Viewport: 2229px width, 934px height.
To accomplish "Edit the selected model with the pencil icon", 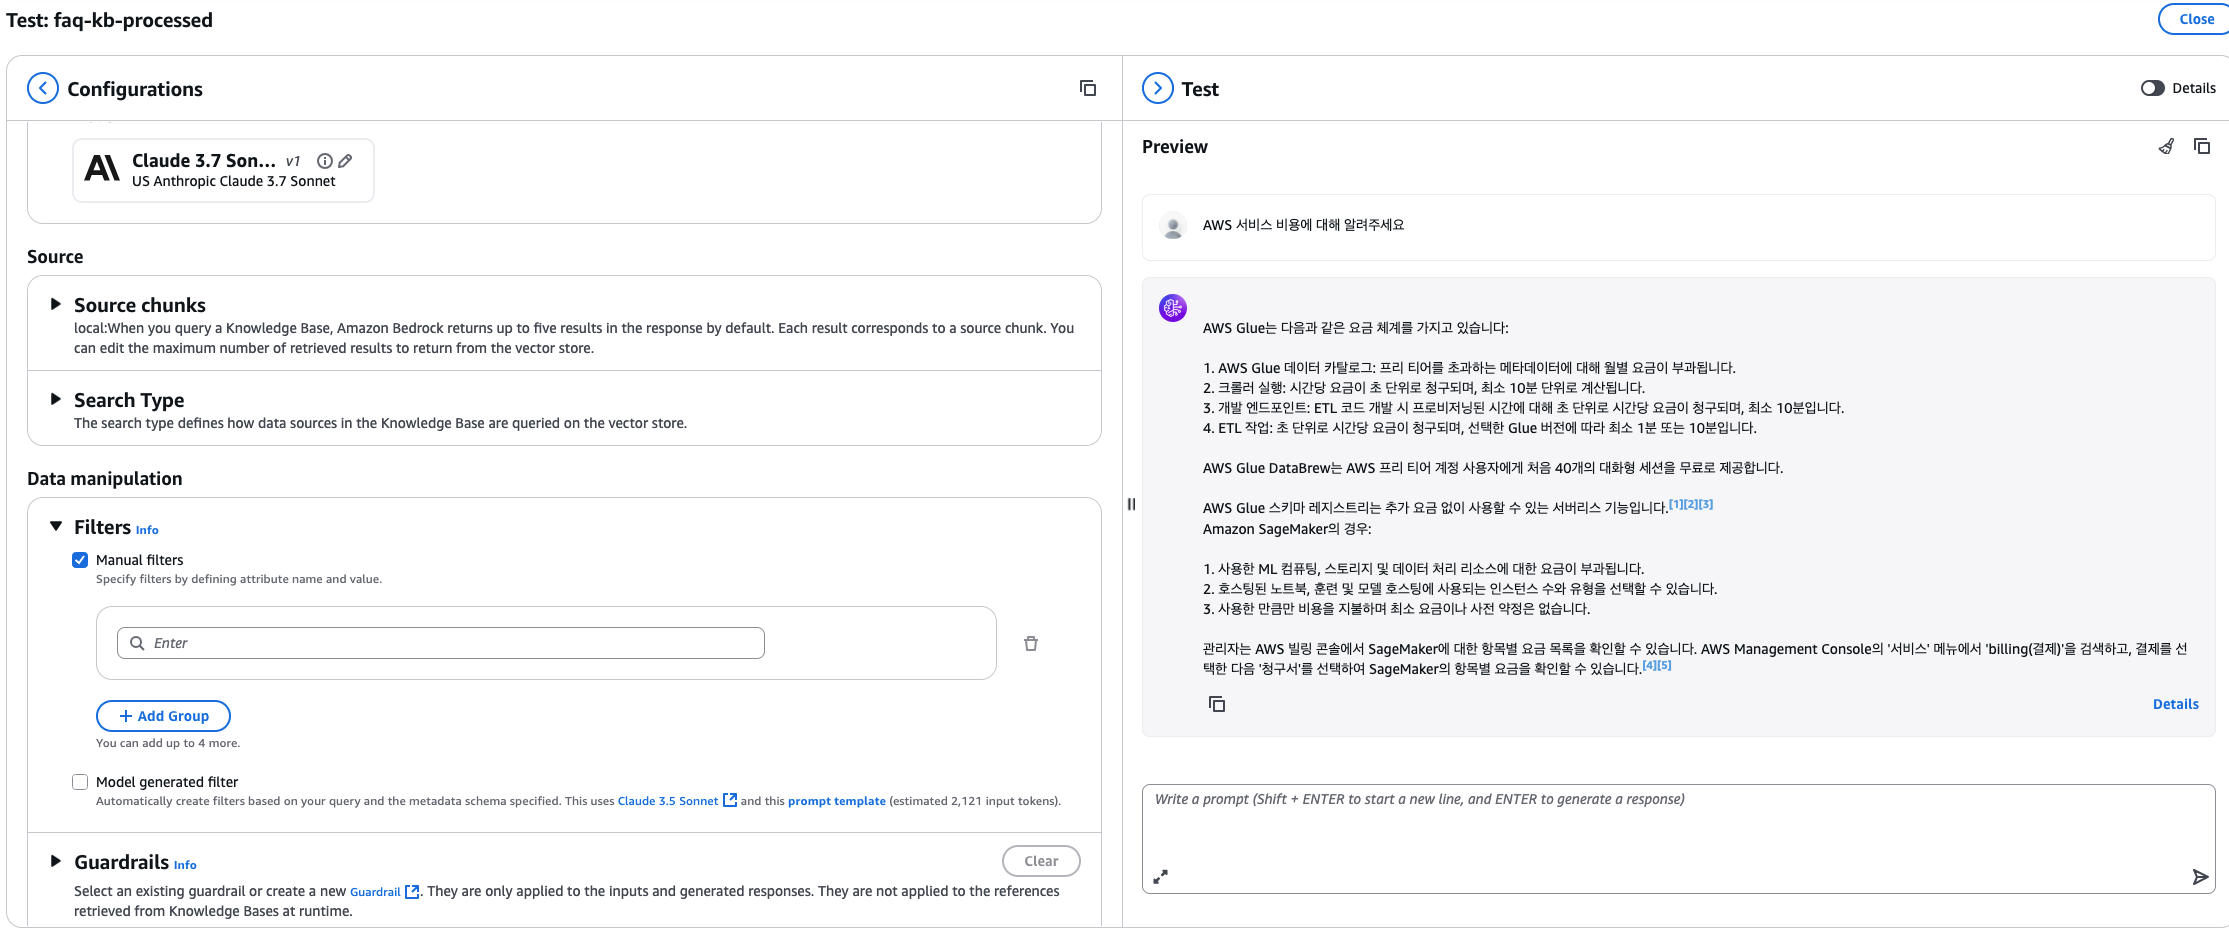I will pos(345,161).
